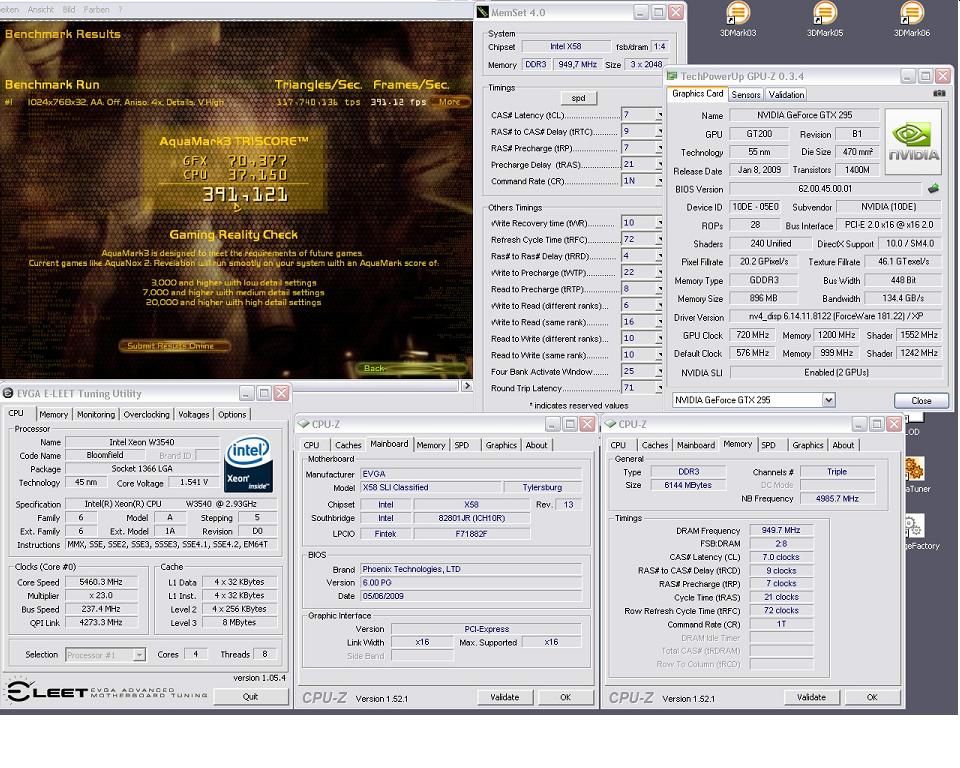Click the Intel Xeon W3540 name field
This screenshot has height=768, width=960.
[141, 442]
